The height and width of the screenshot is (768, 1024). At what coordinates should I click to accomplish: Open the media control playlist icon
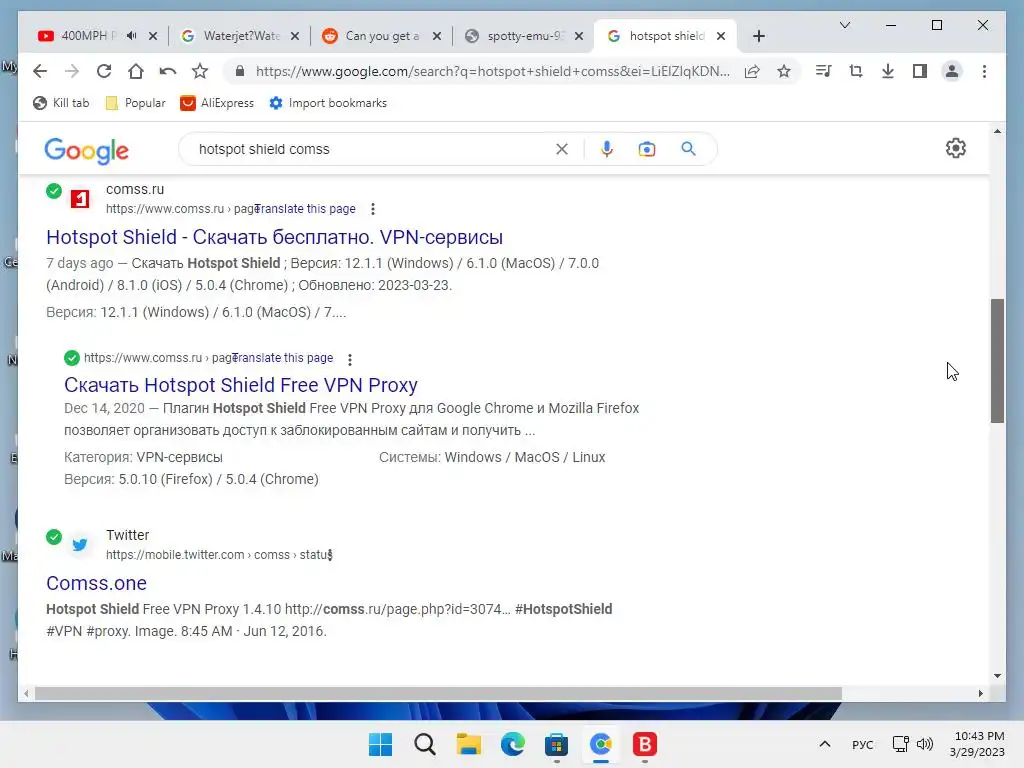click(x=824, y=71)
